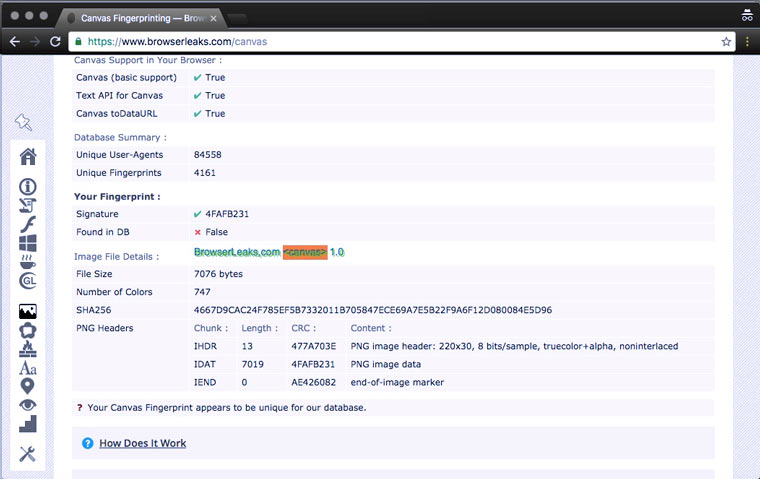Close the Canvas Fingerprinting tab

tap(214, 18)
